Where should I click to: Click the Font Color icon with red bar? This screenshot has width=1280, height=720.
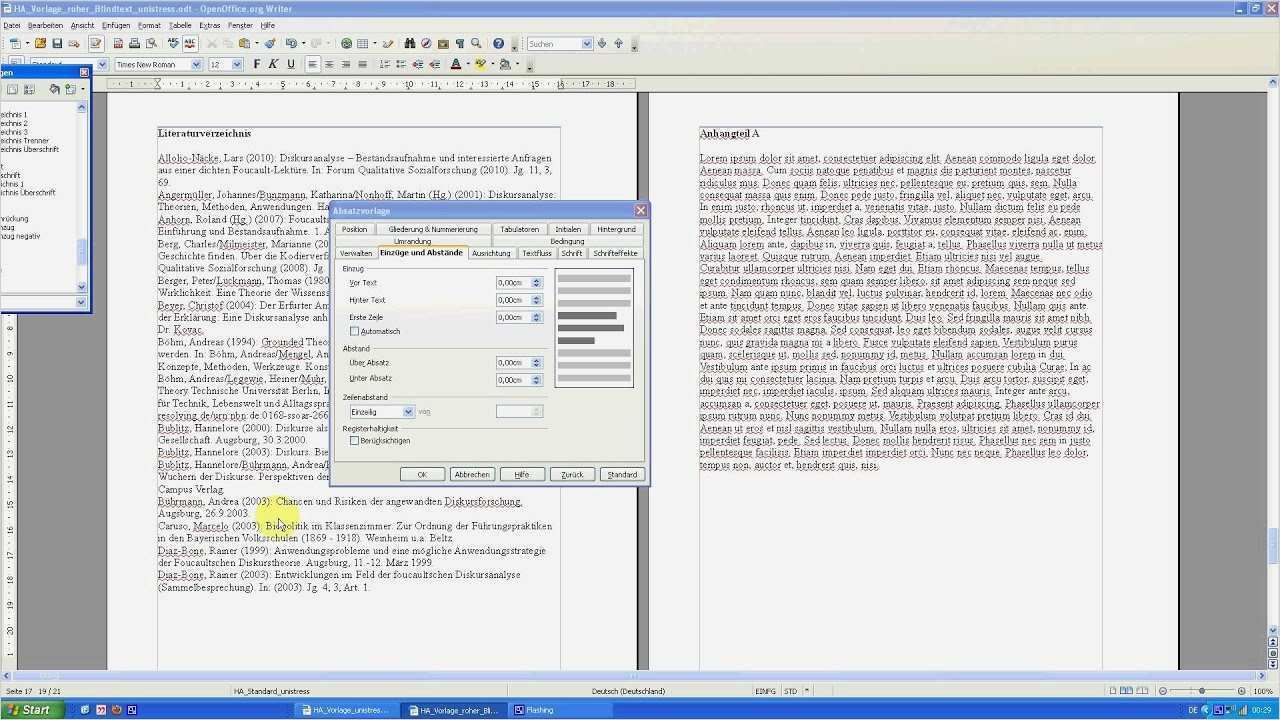(455, 64)
